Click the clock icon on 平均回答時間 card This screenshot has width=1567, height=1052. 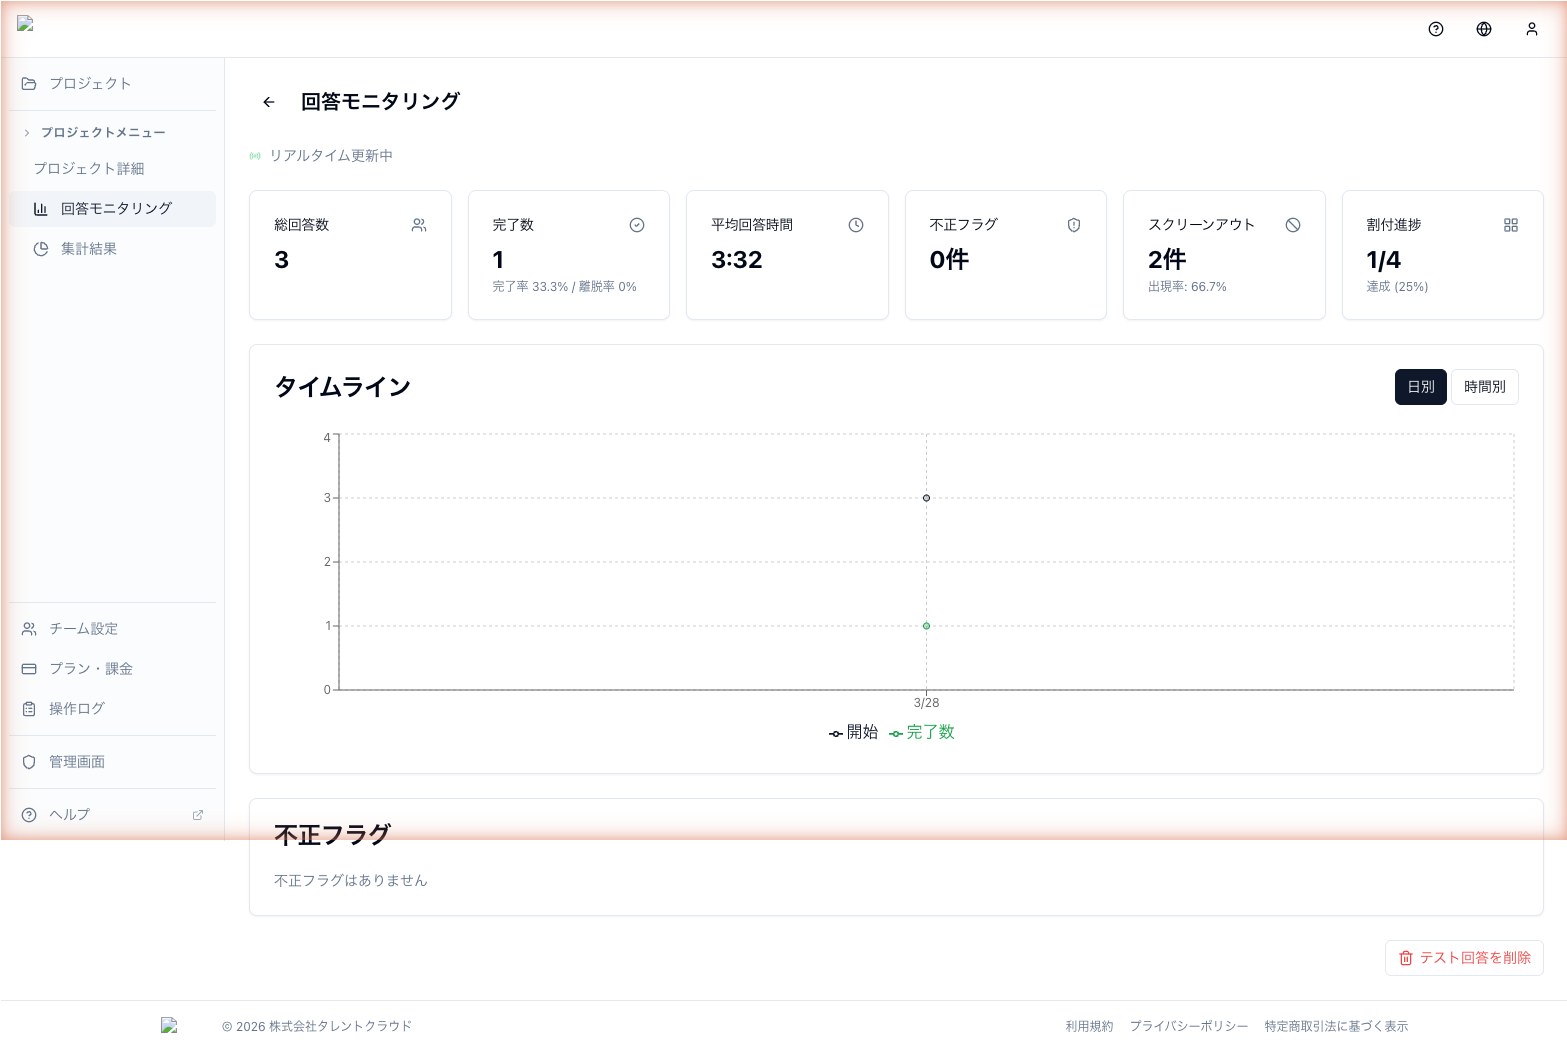[x=856, y=225]
